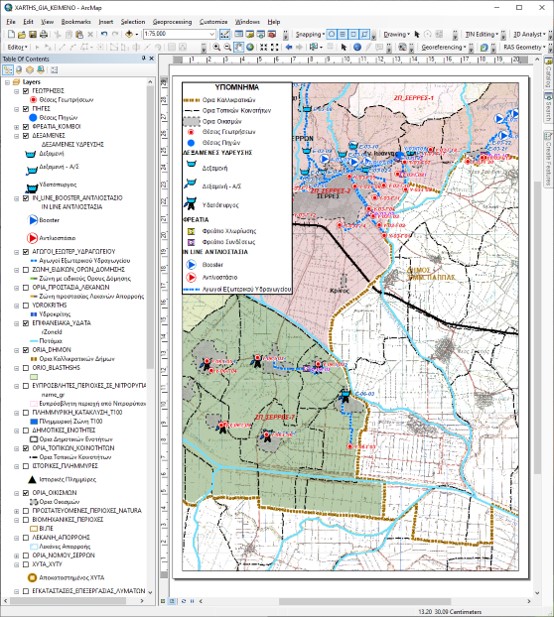The image size is (554, 617).
Task: Select the Zoom Out tool
Action: point(227,47)
